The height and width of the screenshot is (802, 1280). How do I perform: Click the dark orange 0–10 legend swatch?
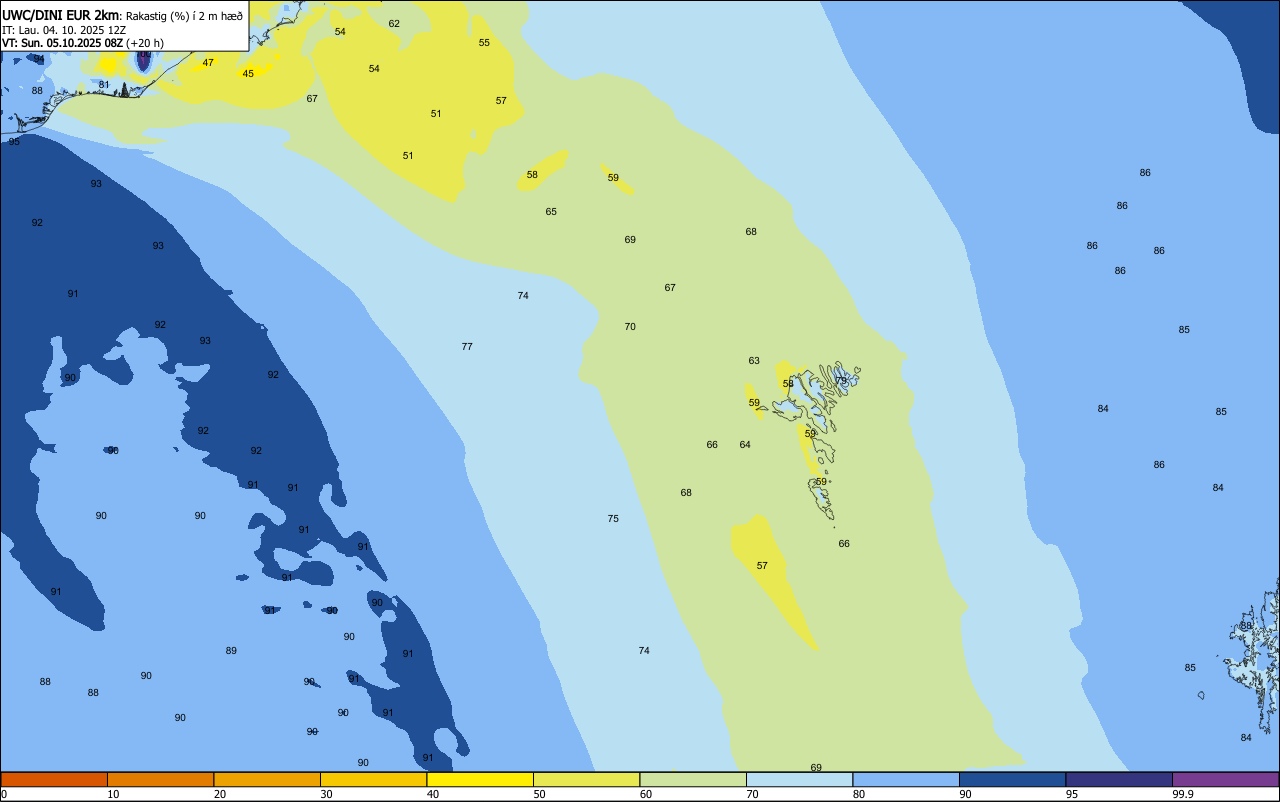(x=54, y=779)
